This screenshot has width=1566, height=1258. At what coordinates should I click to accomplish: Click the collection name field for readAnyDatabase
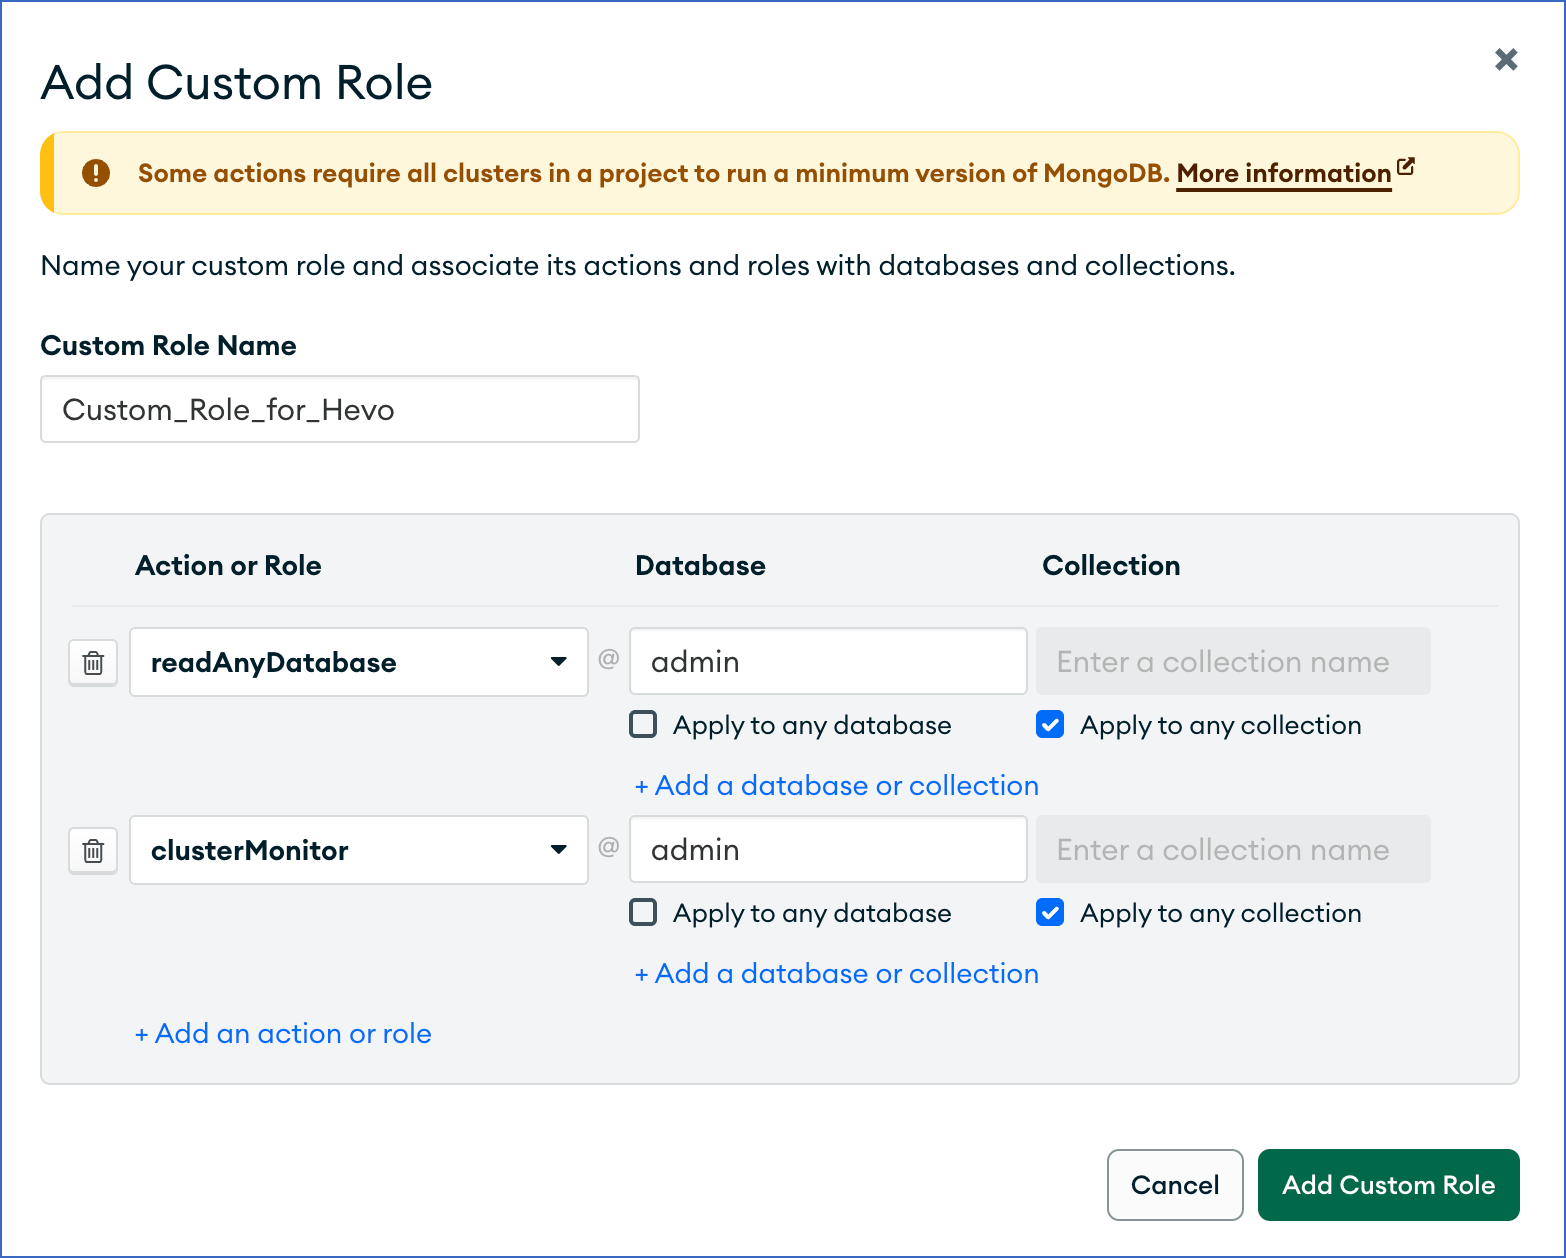pos(1233,661)
